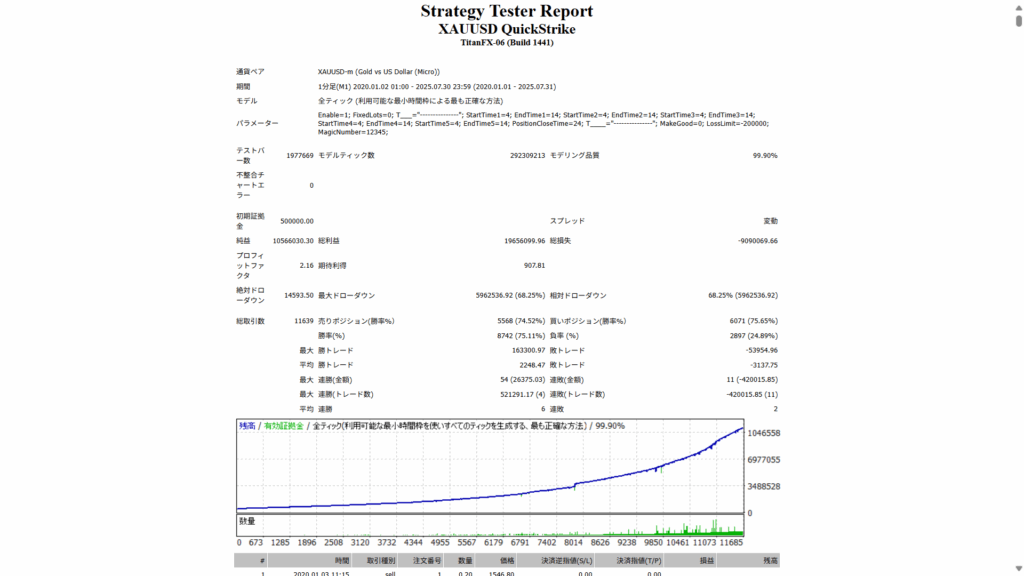Select 'XAUUSD-m (Gold vs US Dollar (Micro))'
Screen dimensions: 1024x576
point(379,72)
